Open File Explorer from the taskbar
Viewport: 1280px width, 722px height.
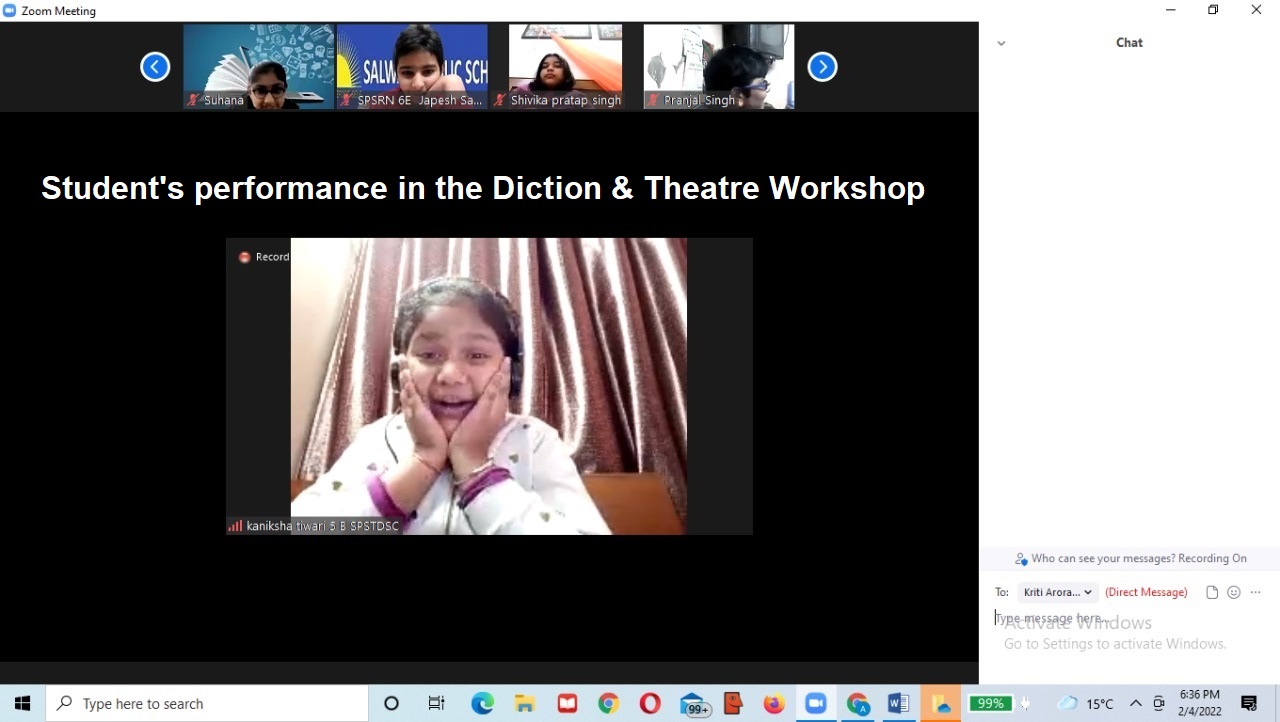tap(525, 704)
